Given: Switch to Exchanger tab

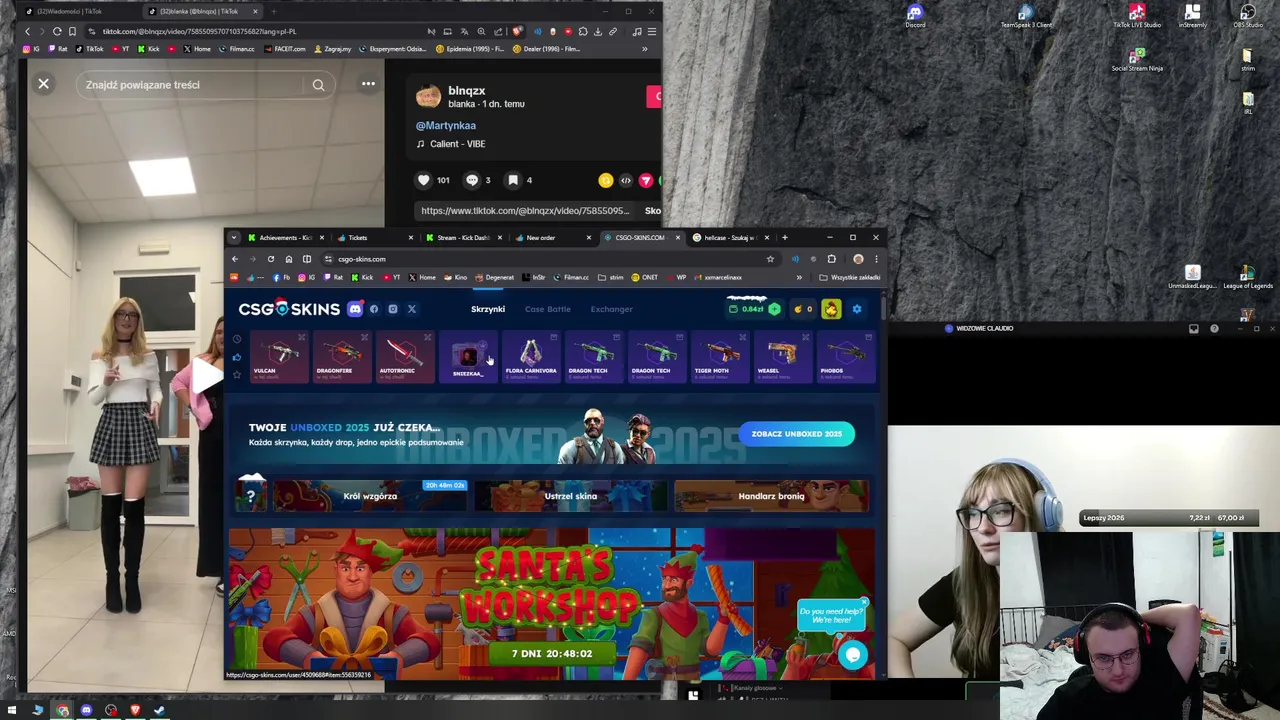Looking at the screenshot, I should [x=612, y=309].
